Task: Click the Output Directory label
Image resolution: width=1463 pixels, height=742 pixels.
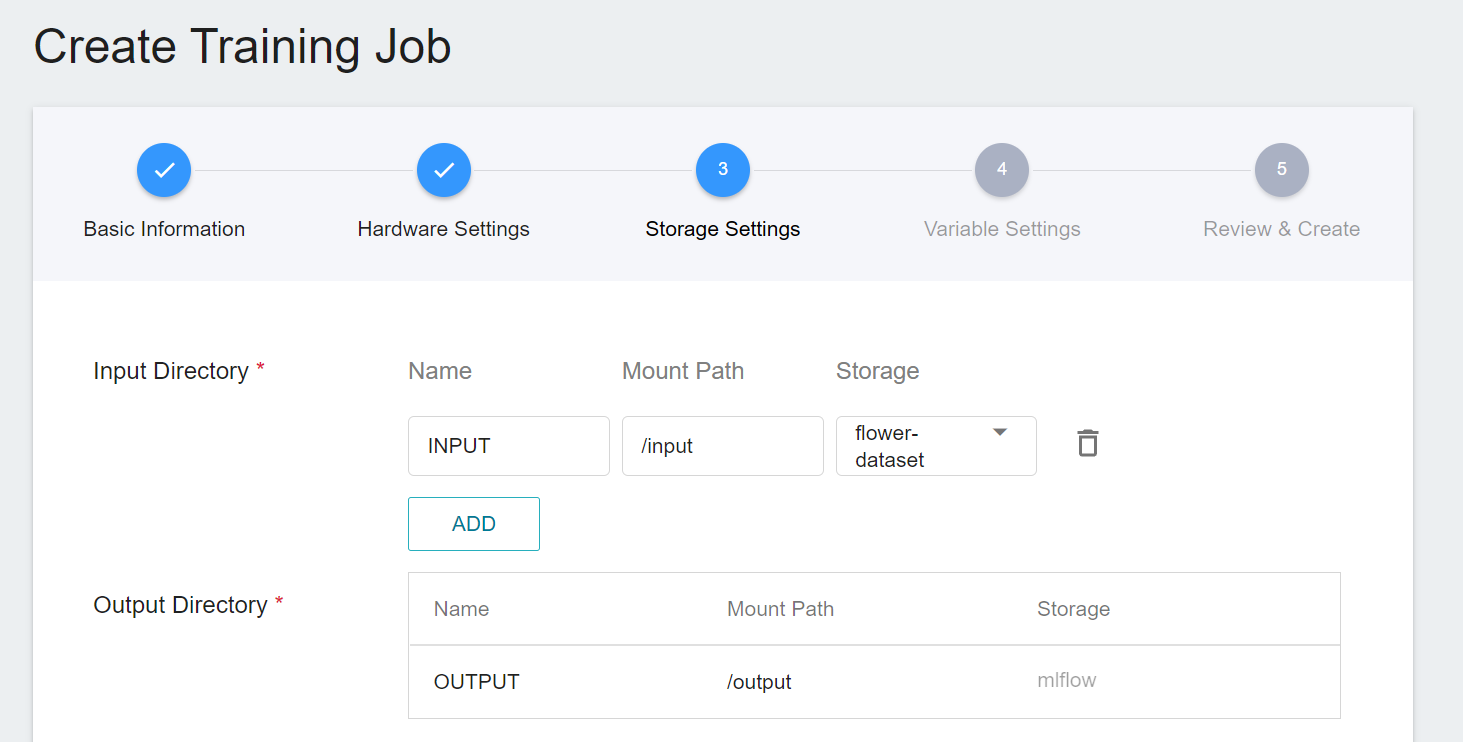Action: click(x=180, y=605)
